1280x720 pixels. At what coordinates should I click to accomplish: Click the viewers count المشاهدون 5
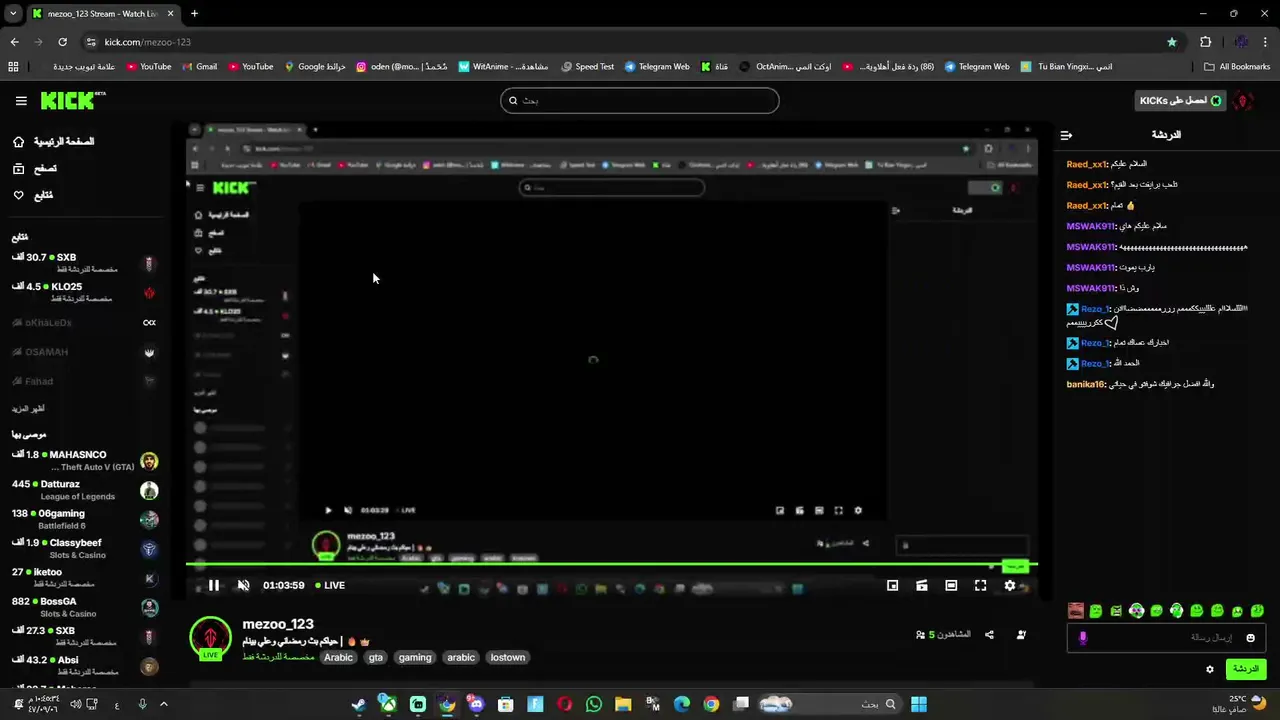(x=943, y=635)
